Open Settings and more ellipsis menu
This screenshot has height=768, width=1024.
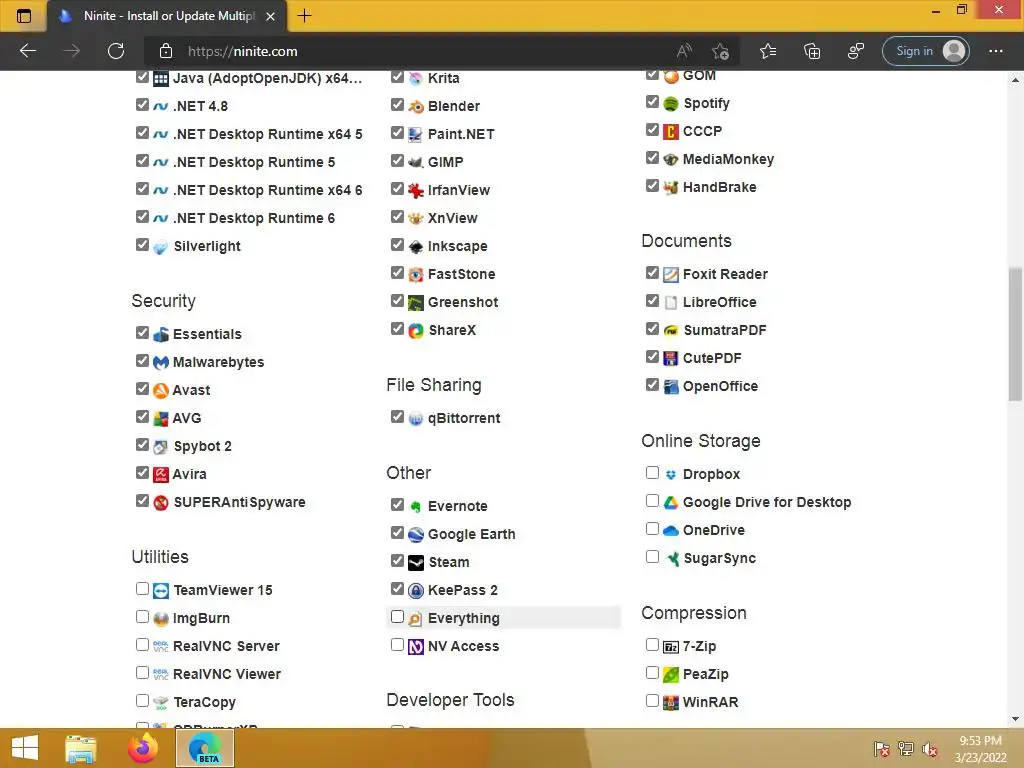coord(996,51)
